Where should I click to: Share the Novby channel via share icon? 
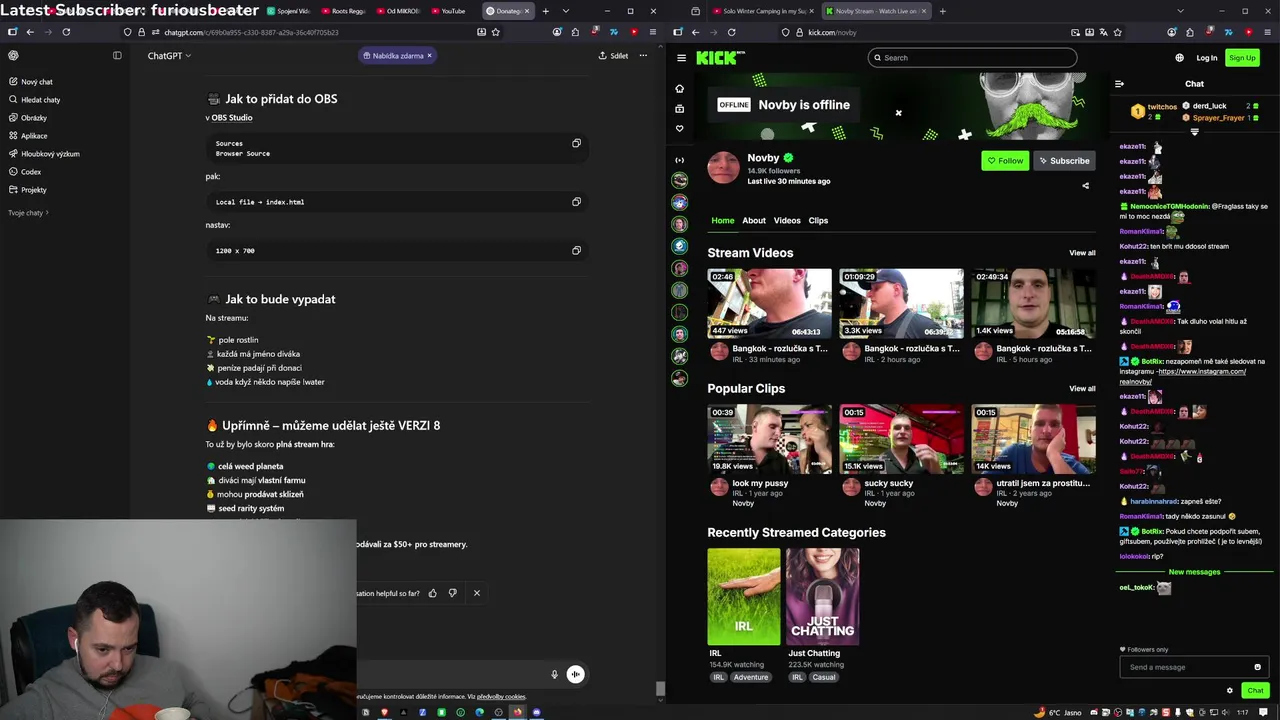(1085, 186)
